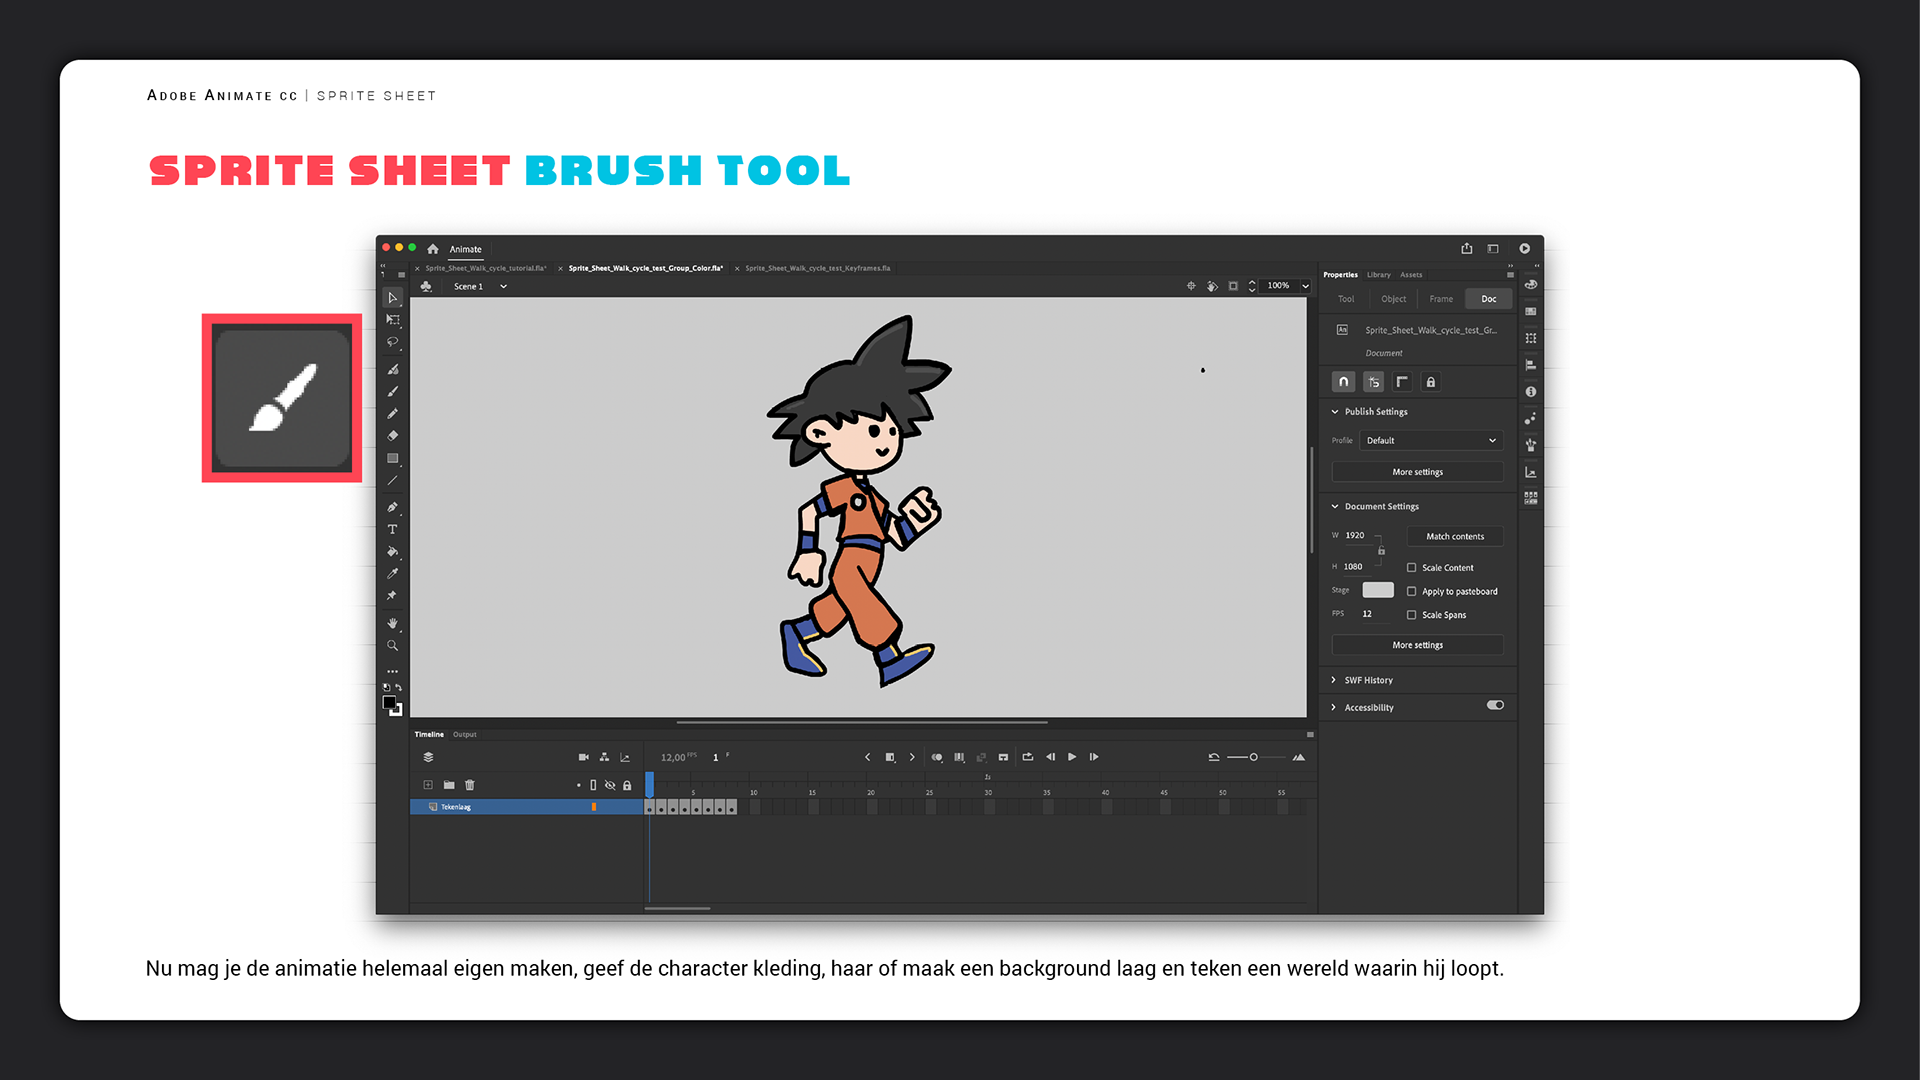Image resolution: width=1920 pixels, height=1080 pixels.
Task: Click the stage color swatch
Action: click(1378, 590)
